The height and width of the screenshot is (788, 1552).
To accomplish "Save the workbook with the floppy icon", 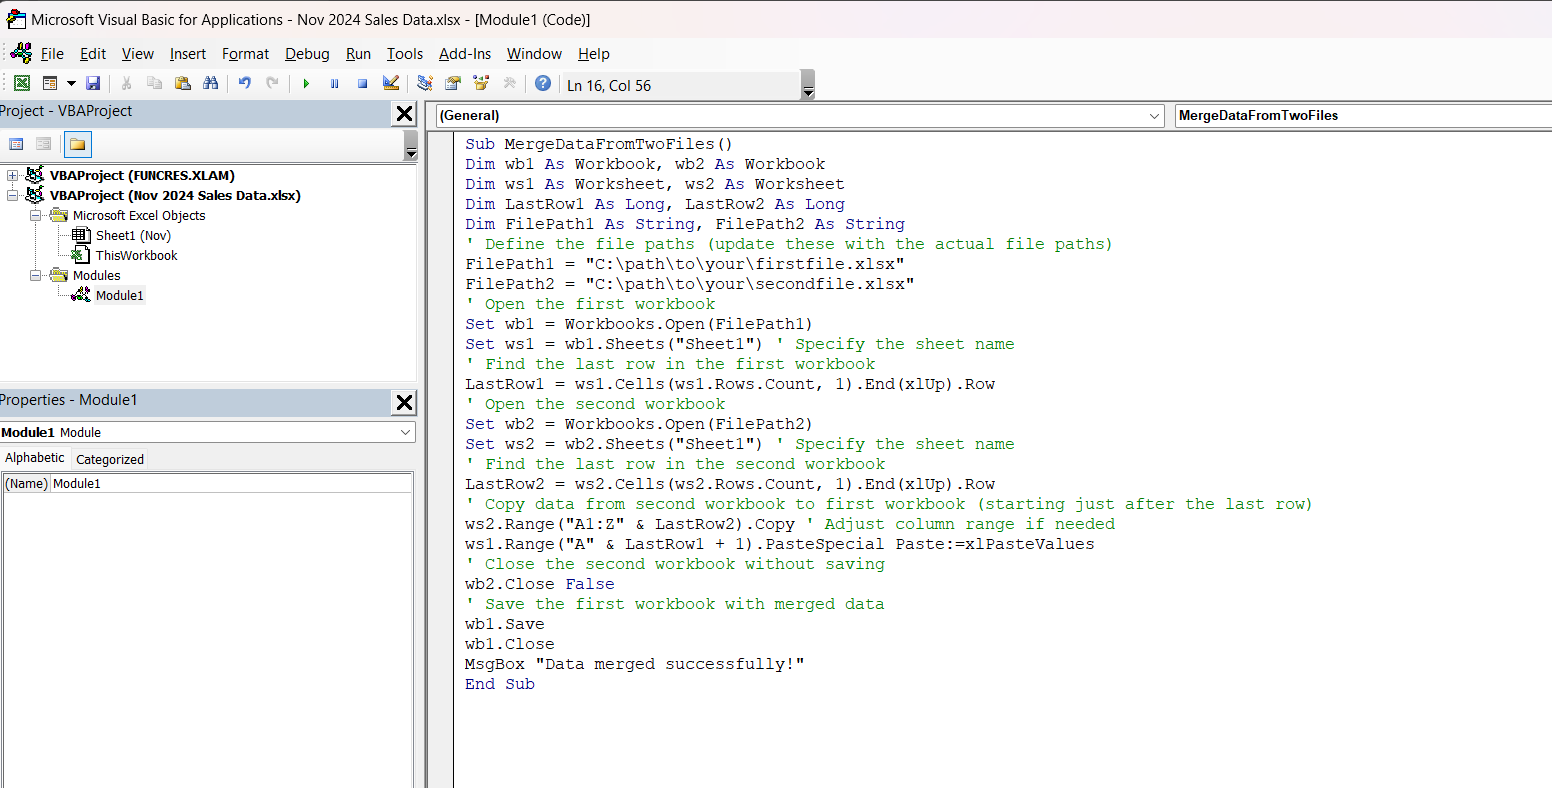I will click(93, 84).
